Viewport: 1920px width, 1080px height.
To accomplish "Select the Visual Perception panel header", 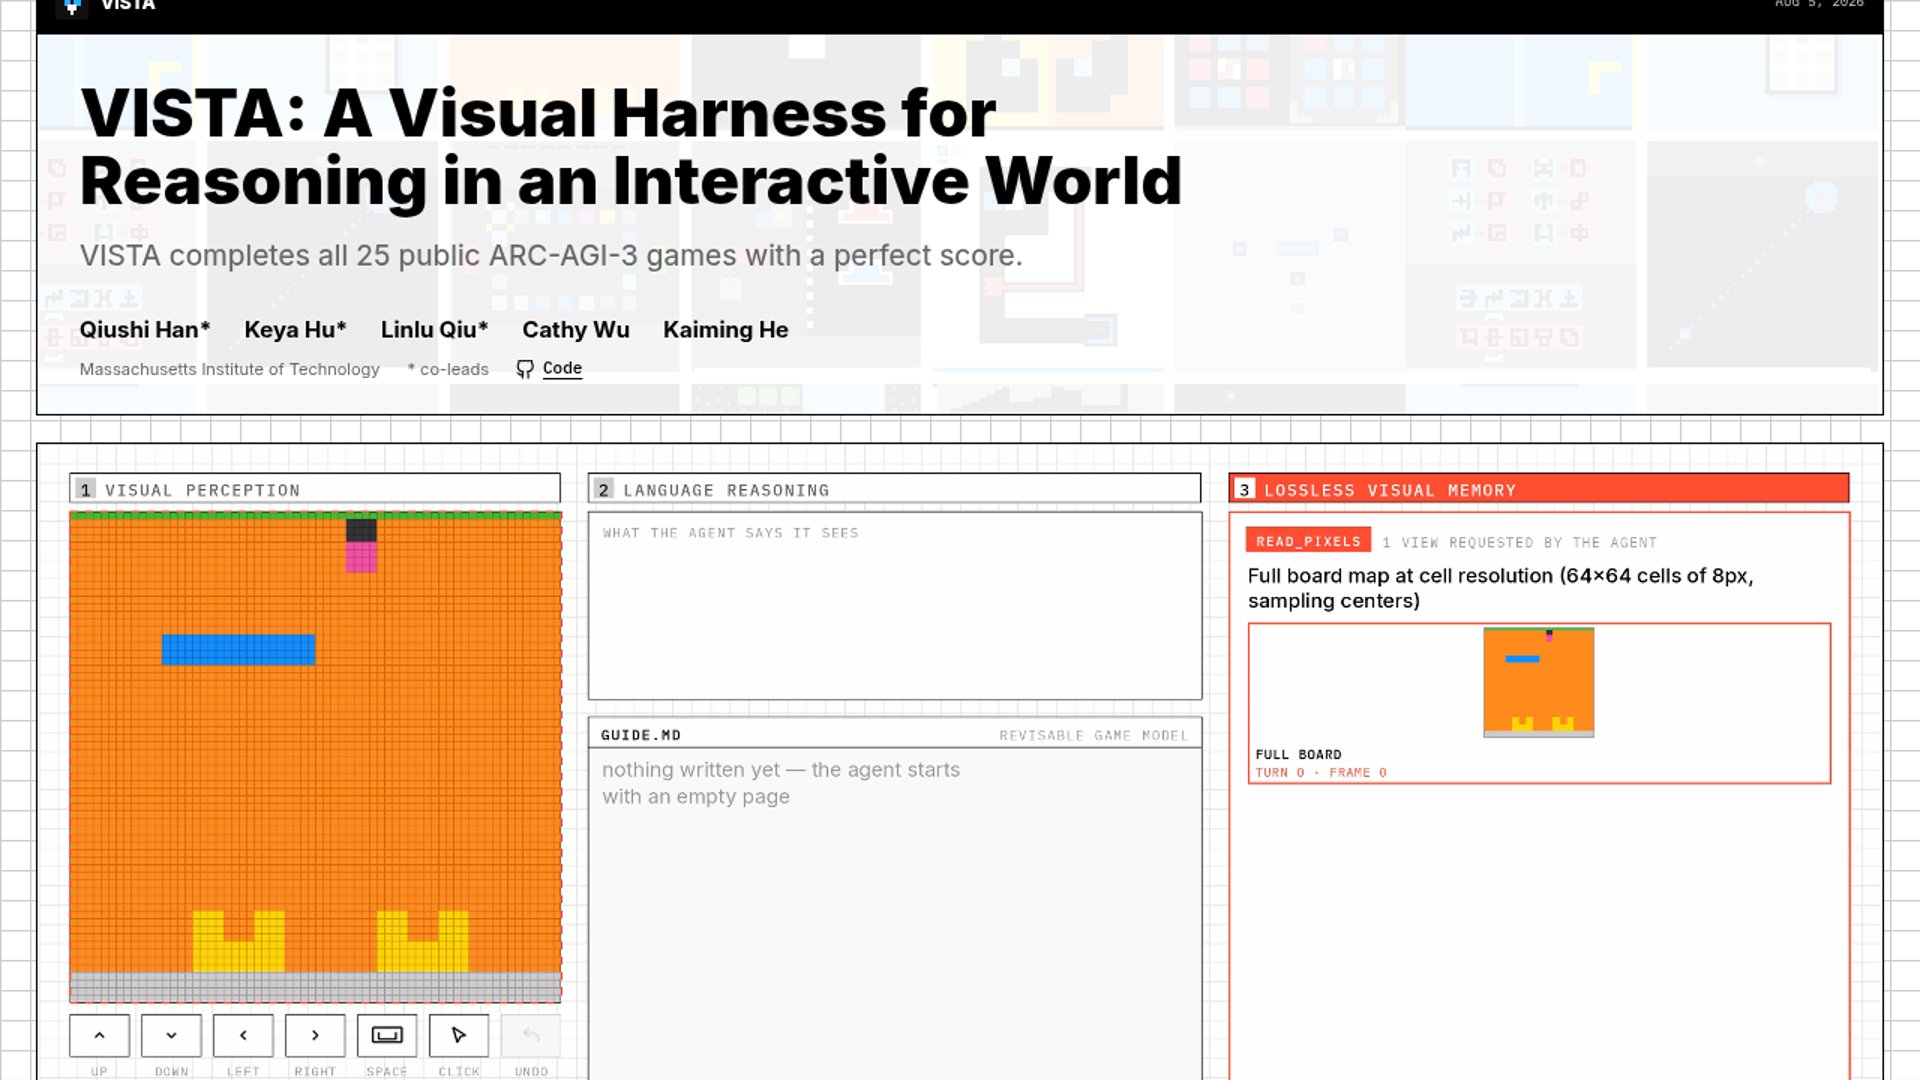I will [315, 489].
